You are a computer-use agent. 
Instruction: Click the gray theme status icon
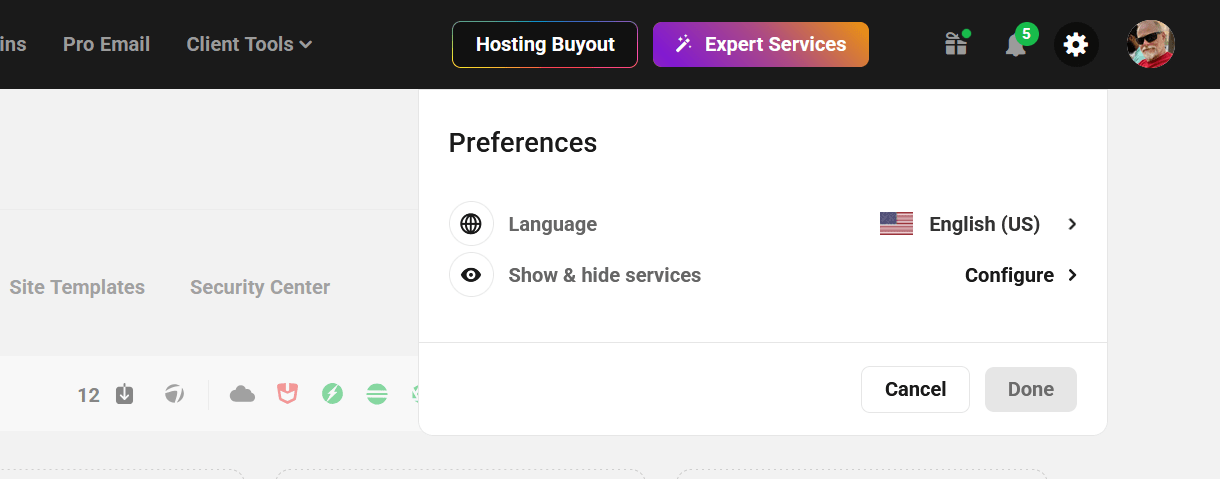174,394
